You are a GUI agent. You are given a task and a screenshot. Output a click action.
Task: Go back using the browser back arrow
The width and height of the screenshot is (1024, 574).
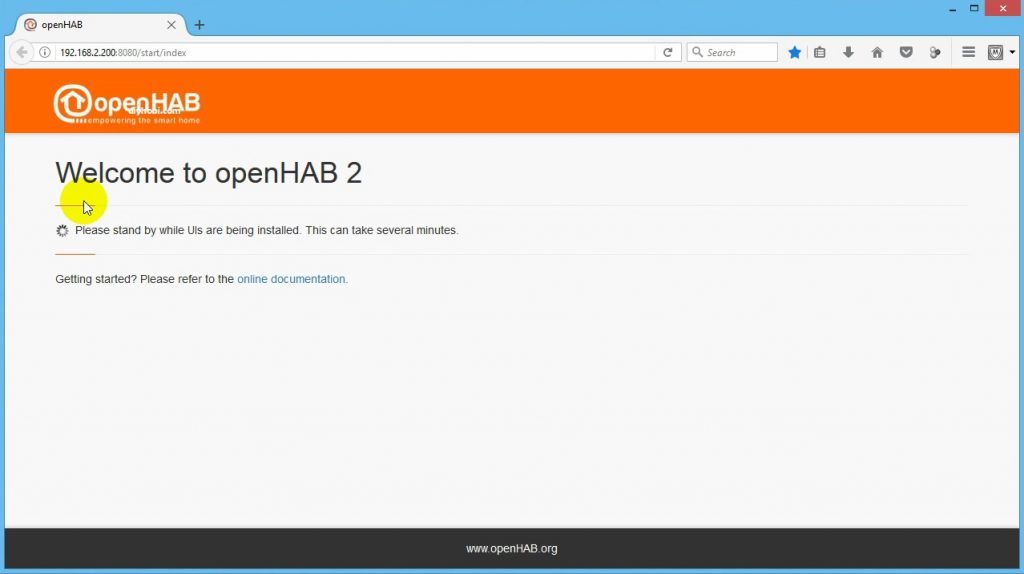(x=22, y=52)
